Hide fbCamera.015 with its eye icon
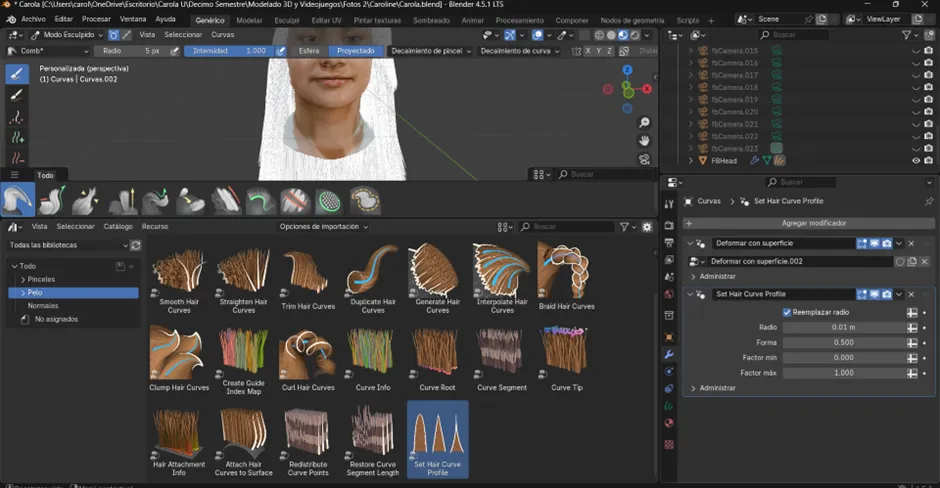This screenshot has height=488, width=940. [x=915, y=51]
